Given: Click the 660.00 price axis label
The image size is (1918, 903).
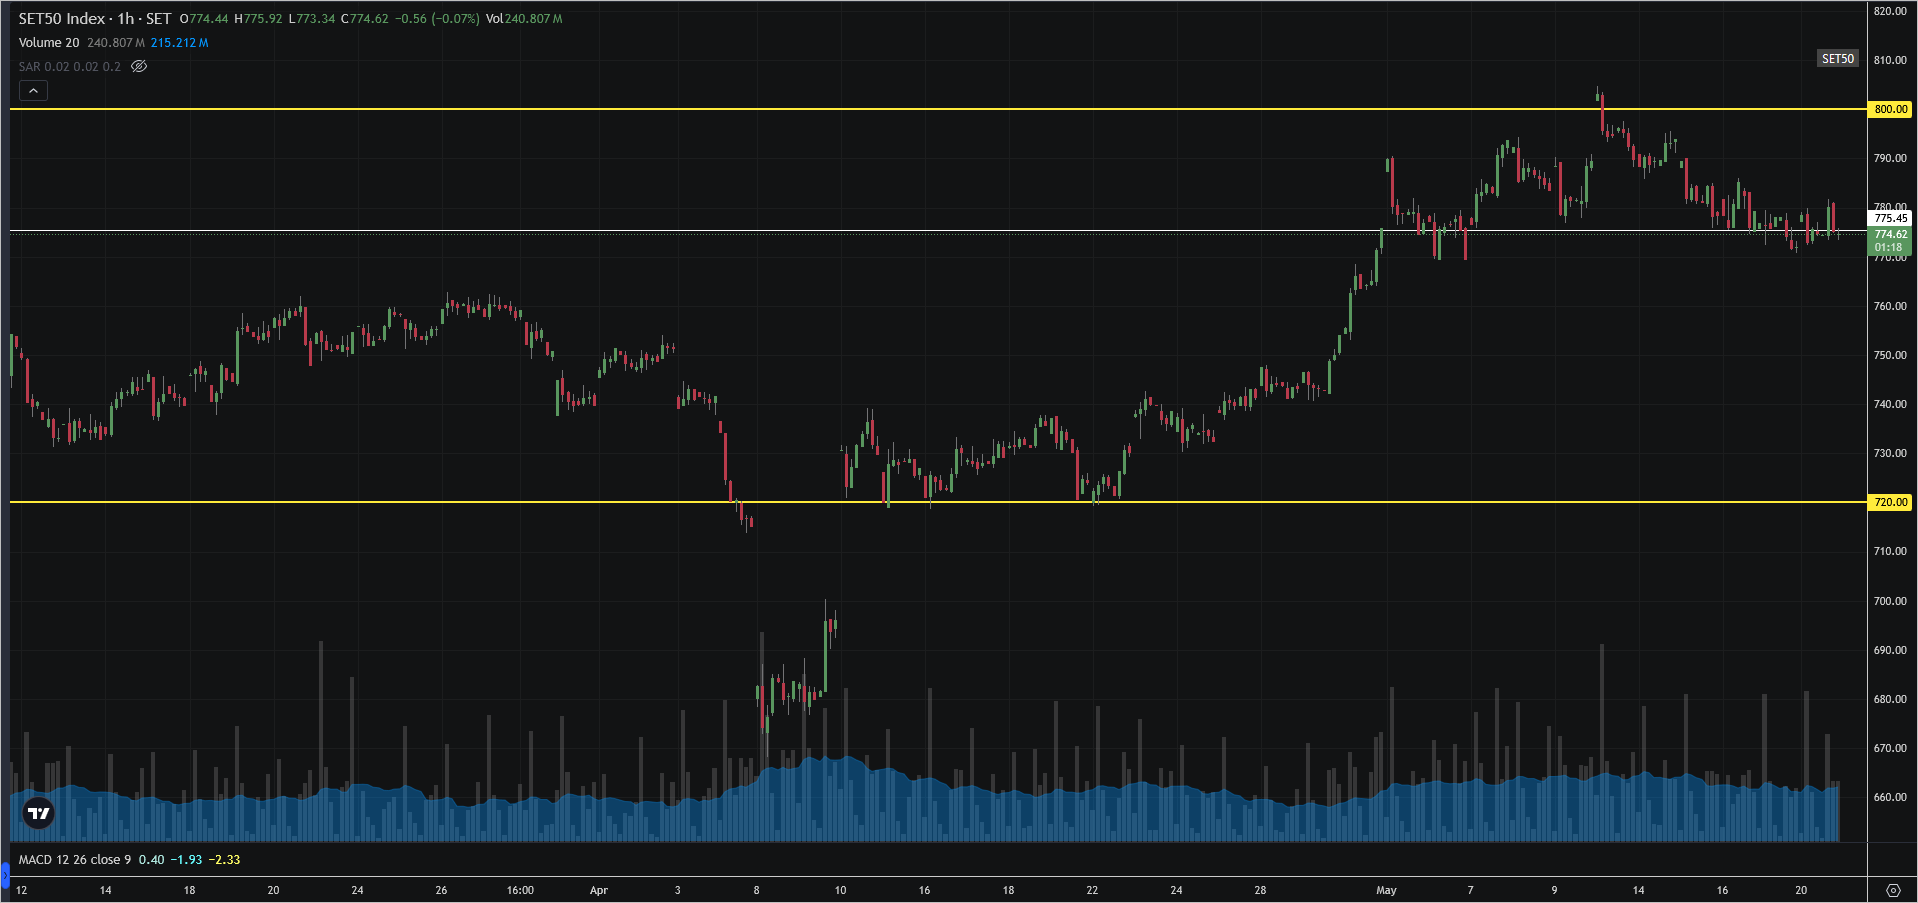Looking at the screenshot, I should (1890, 797).
